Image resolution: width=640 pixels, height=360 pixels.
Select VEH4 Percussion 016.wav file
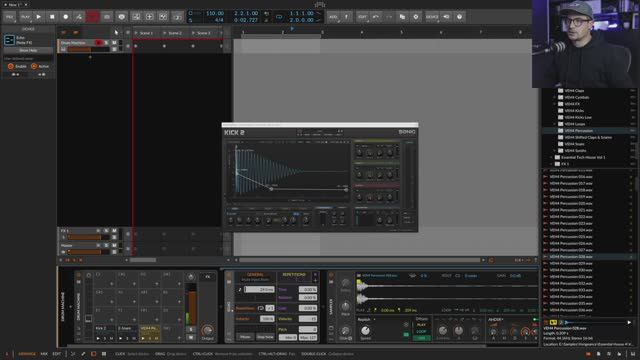click(571, 177)
